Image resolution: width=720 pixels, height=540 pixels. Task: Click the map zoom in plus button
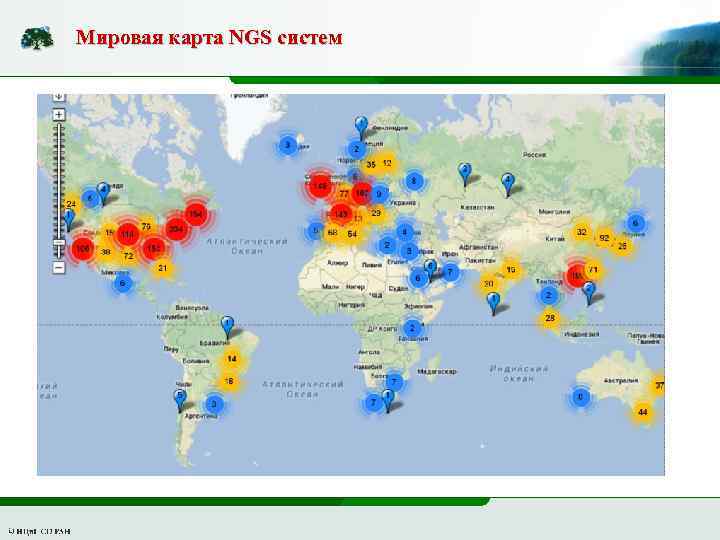point(59,114)
